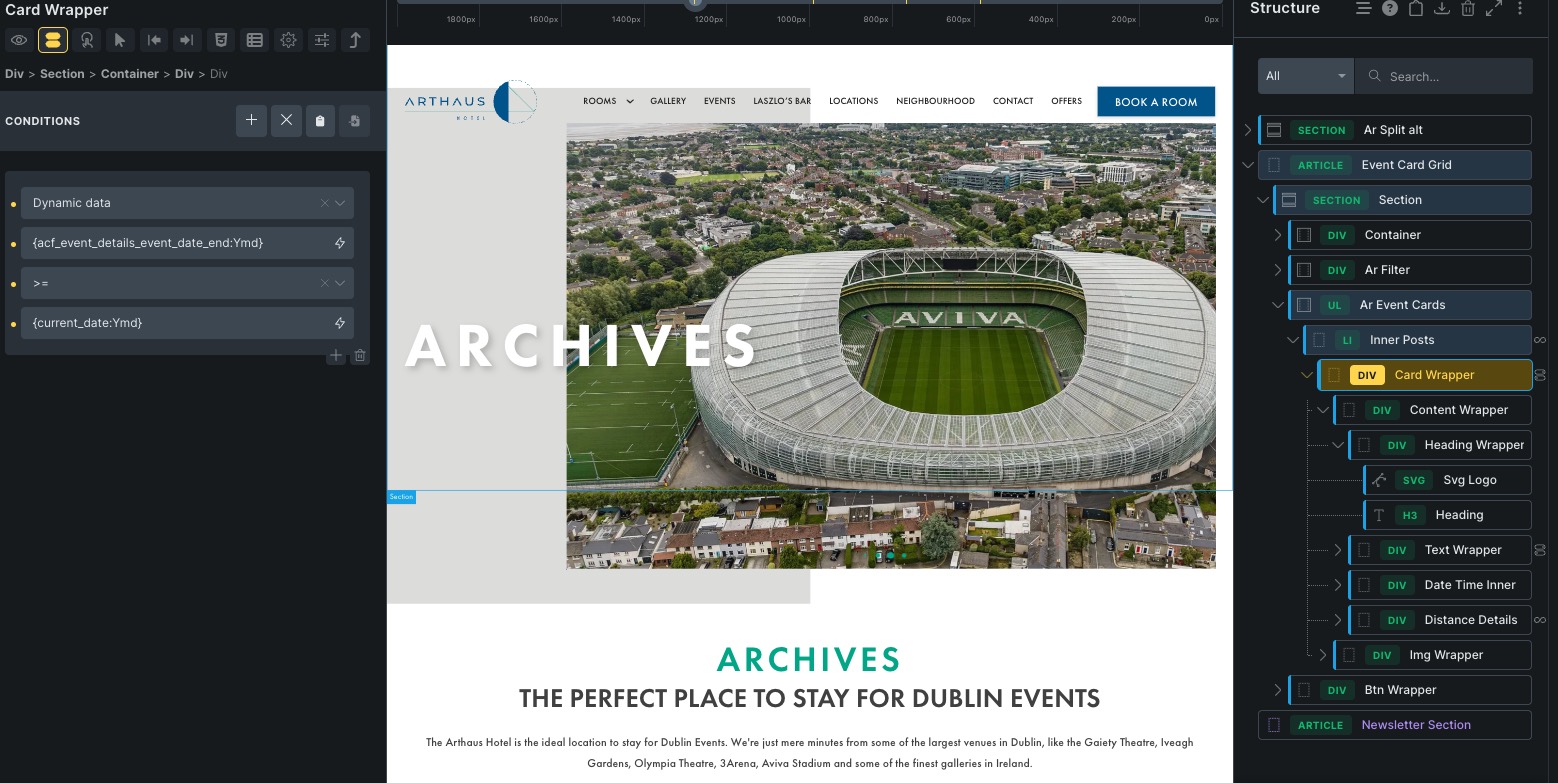Open EVENTS in the site navigation
This screenshot has height=783, width=1558.
point(719,101)
